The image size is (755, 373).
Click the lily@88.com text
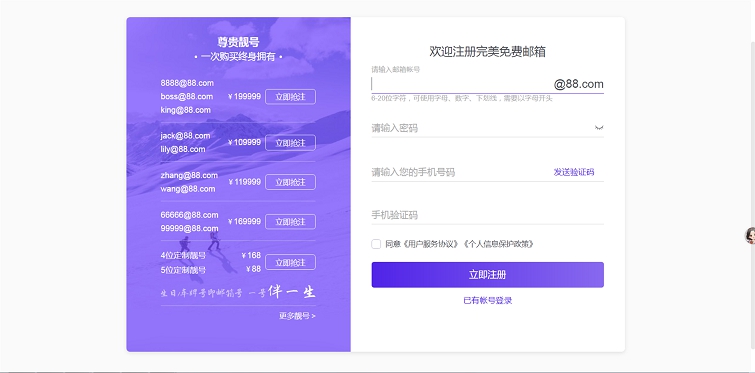182,149
